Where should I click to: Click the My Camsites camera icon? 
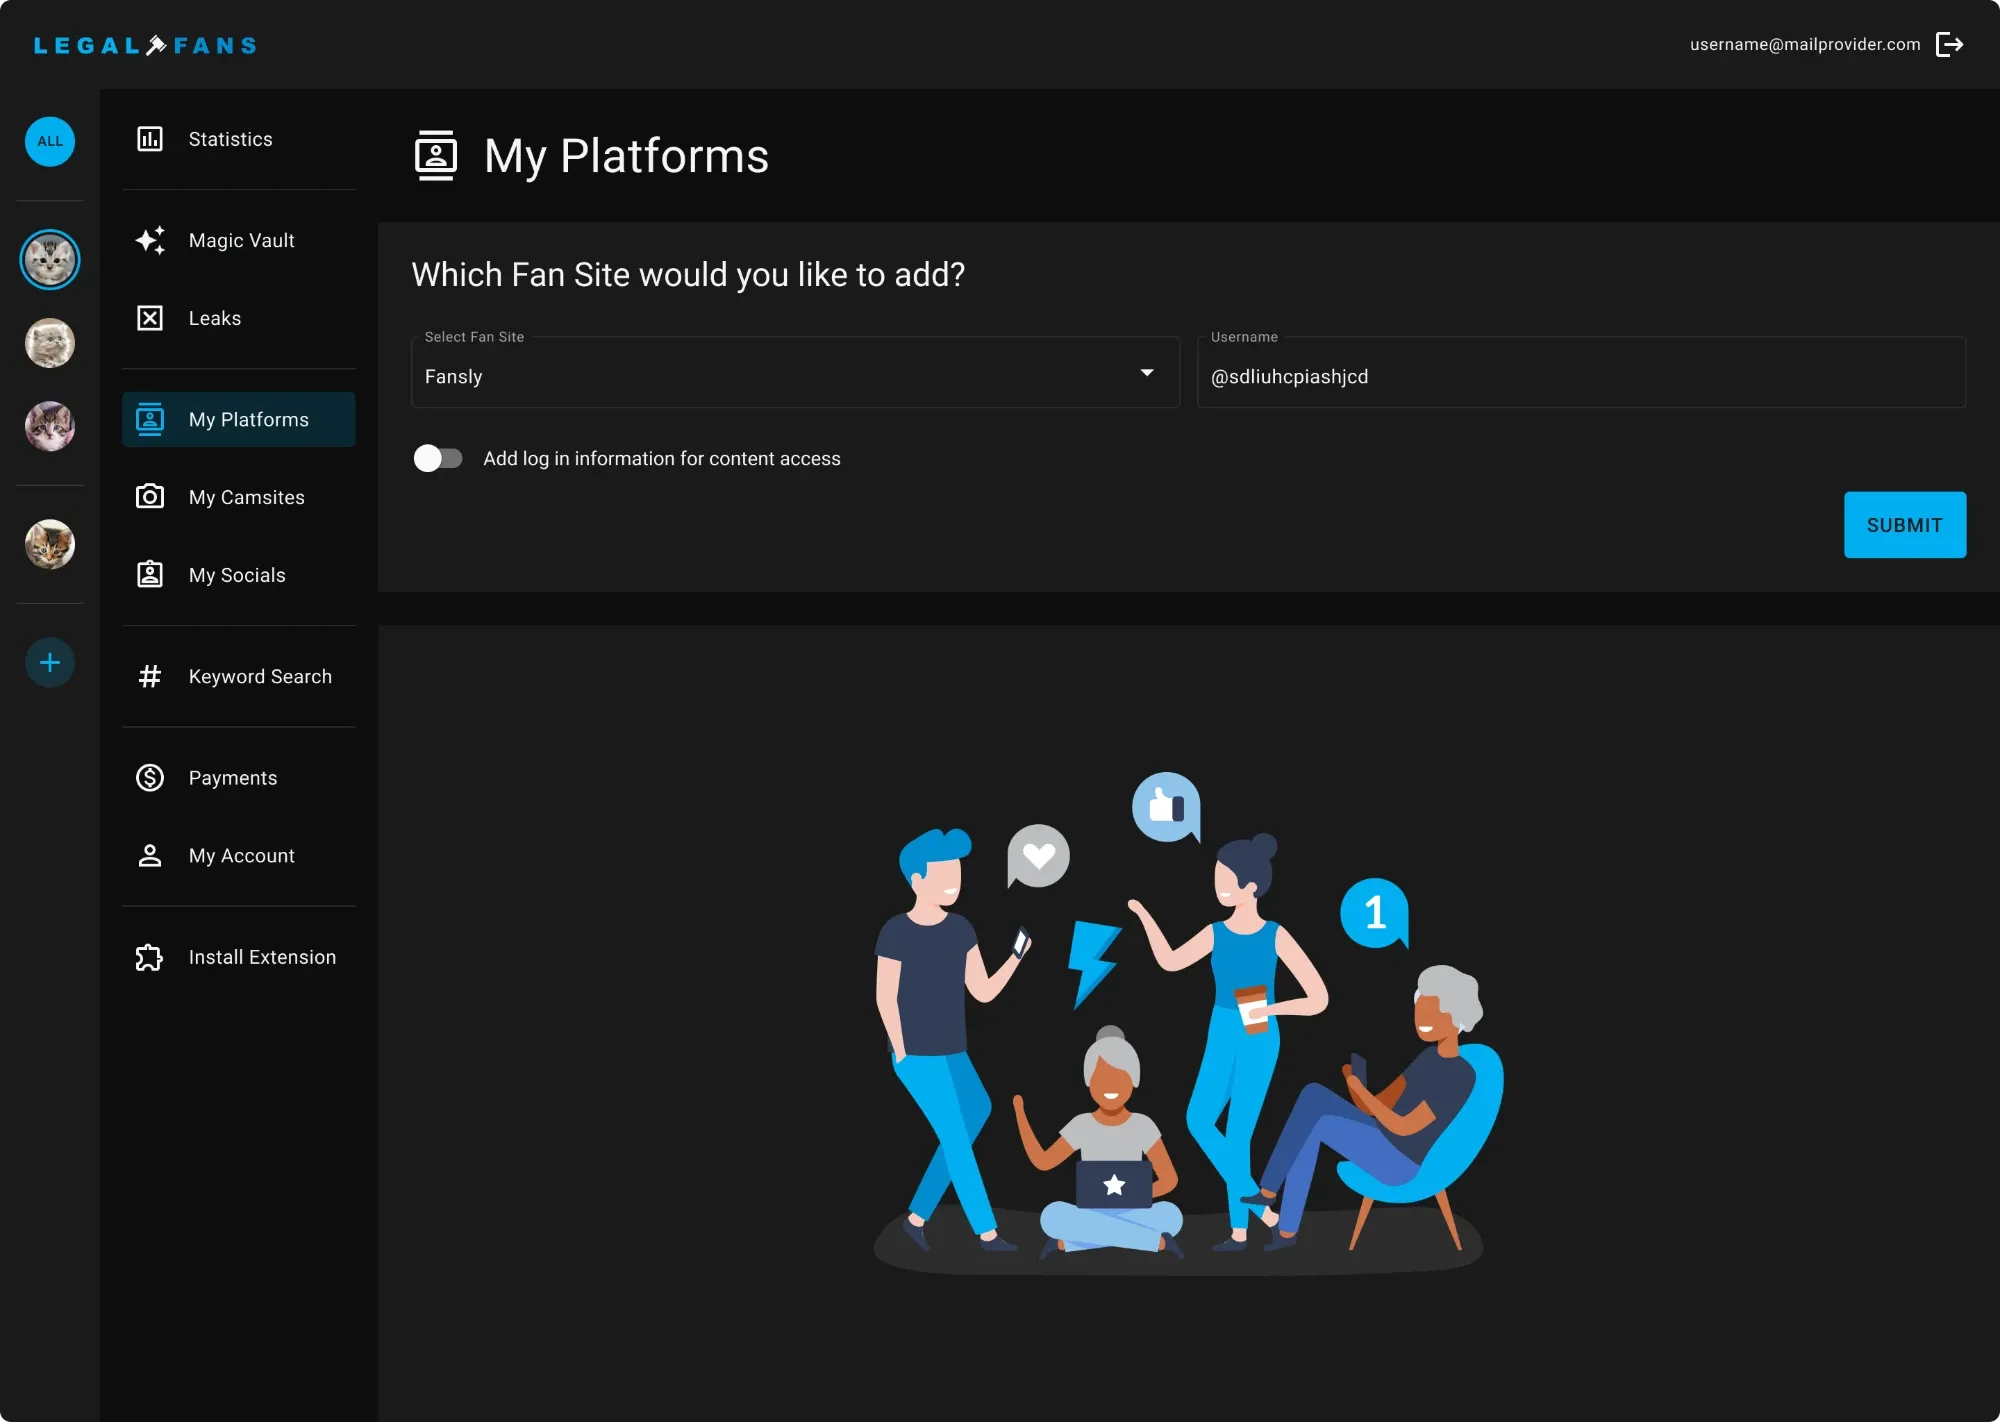click(150, 496)
